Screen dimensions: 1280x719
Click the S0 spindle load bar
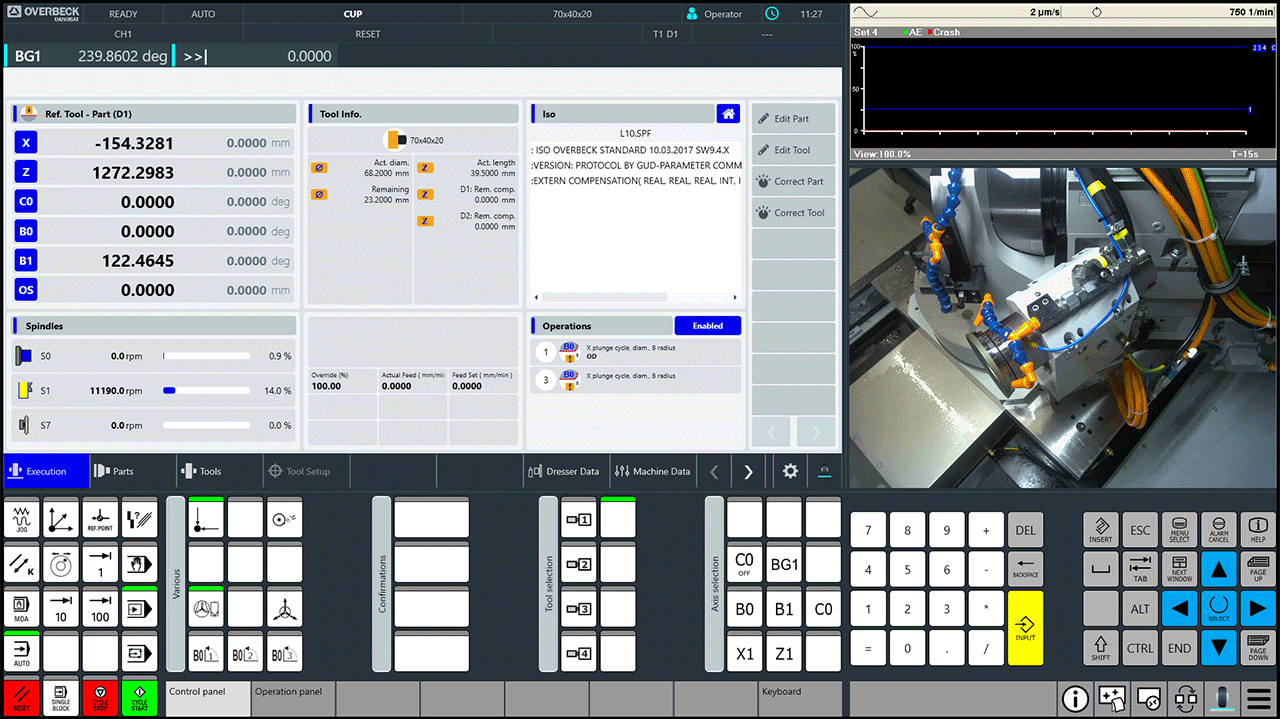205,356
